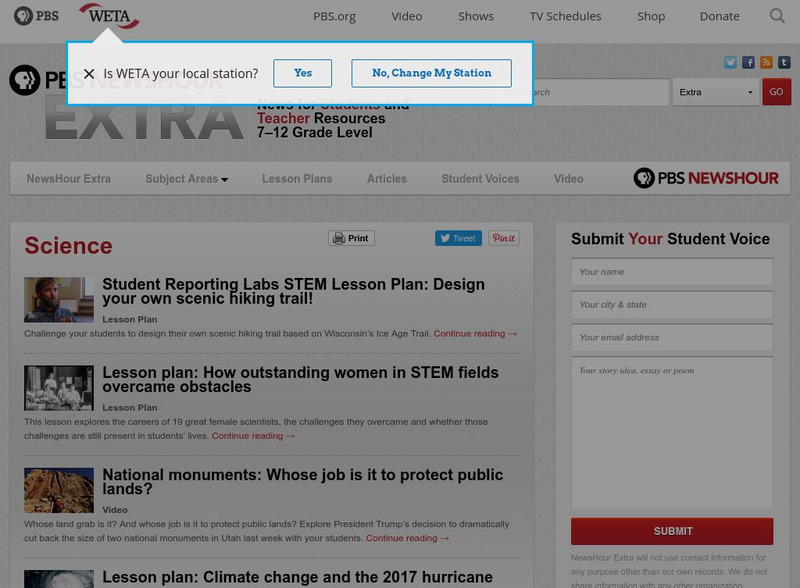Screen dimensions: 800x588
Task: Click the Facebook icon near the search bar
Action: pyautogui.click(x=749, y=62)
